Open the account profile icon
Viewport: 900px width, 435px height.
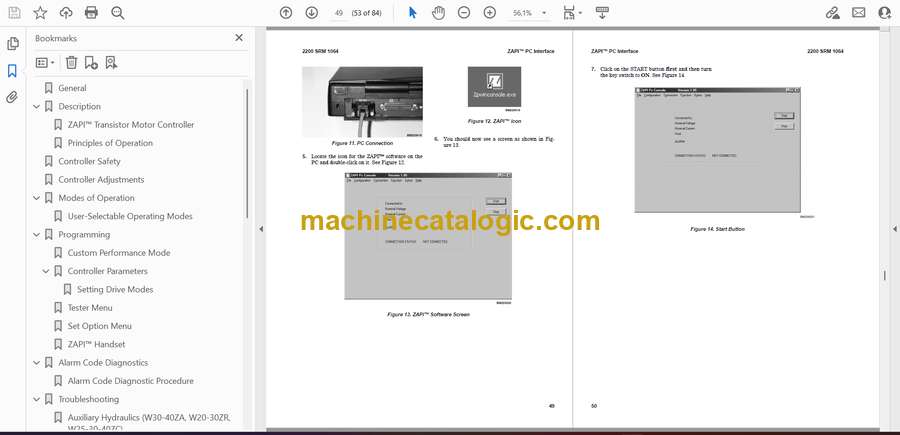[x=885, y=13]
